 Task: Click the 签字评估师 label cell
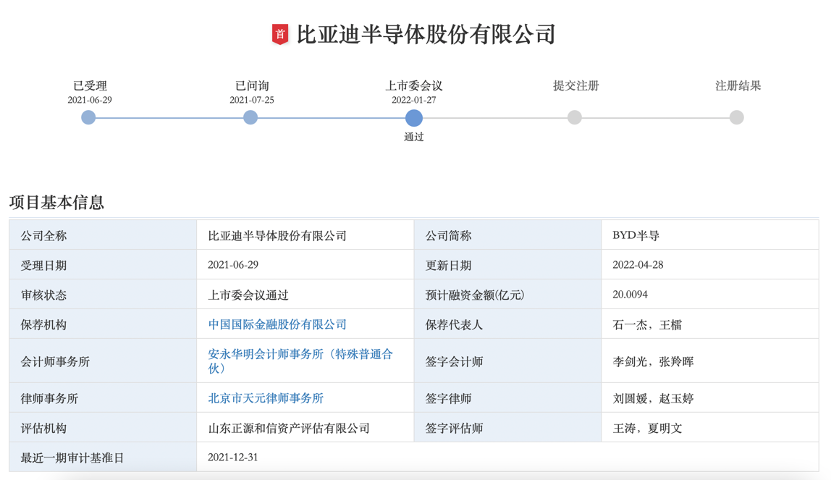508,427
